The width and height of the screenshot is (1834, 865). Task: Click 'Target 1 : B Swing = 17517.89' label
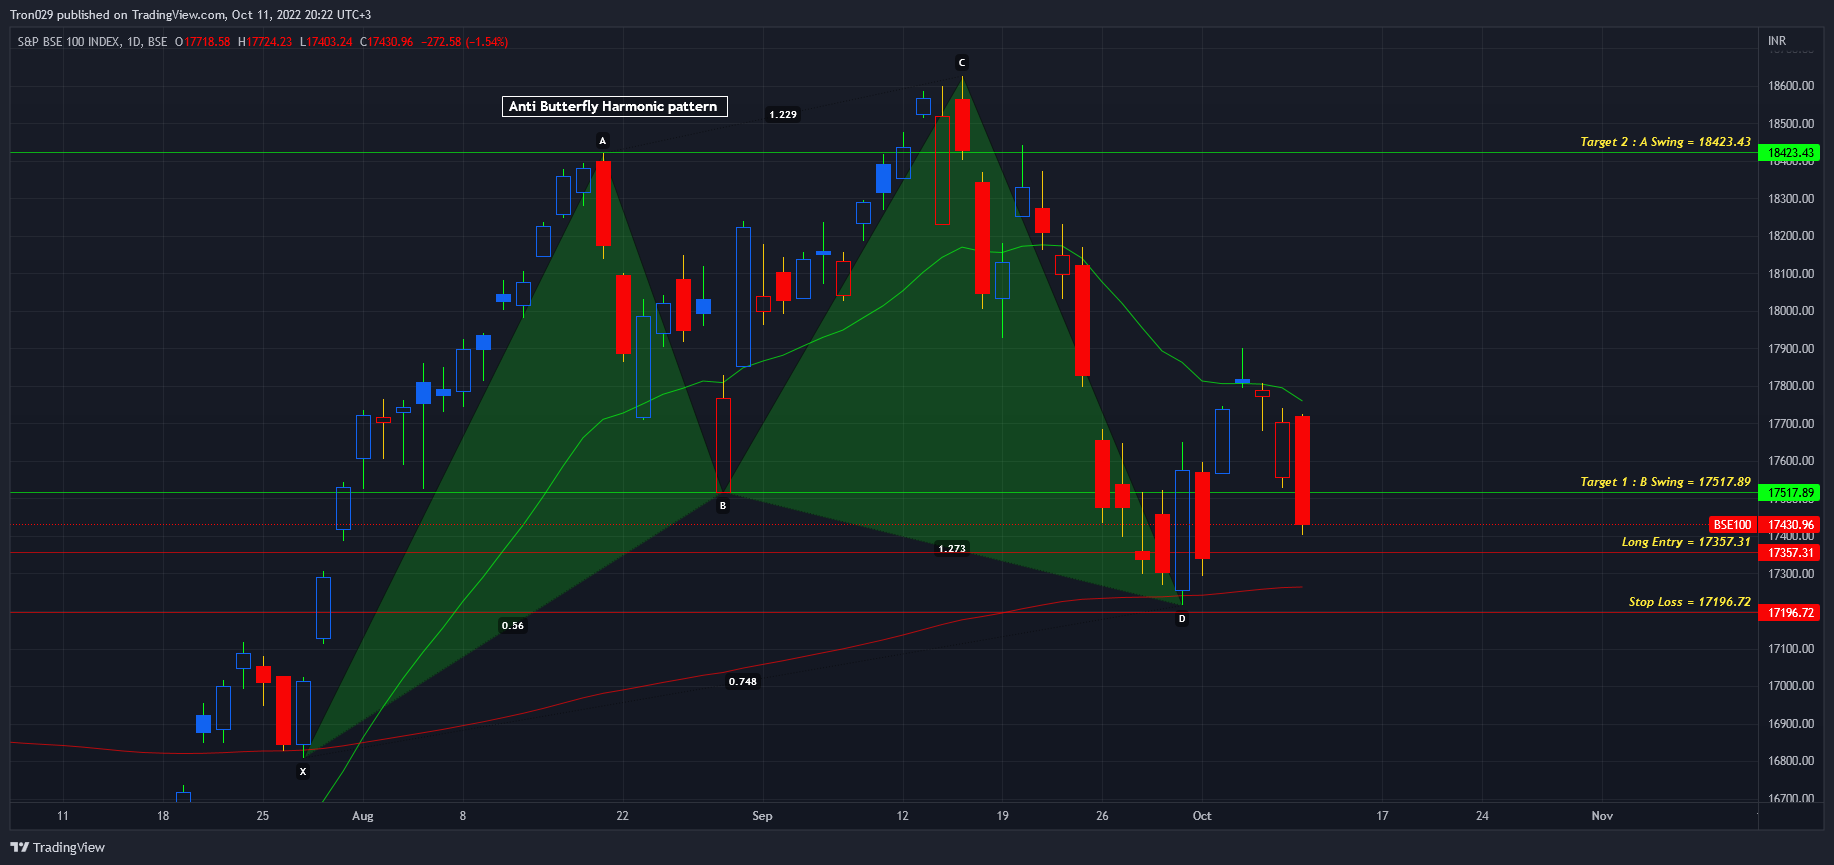tap(1665, 482)
